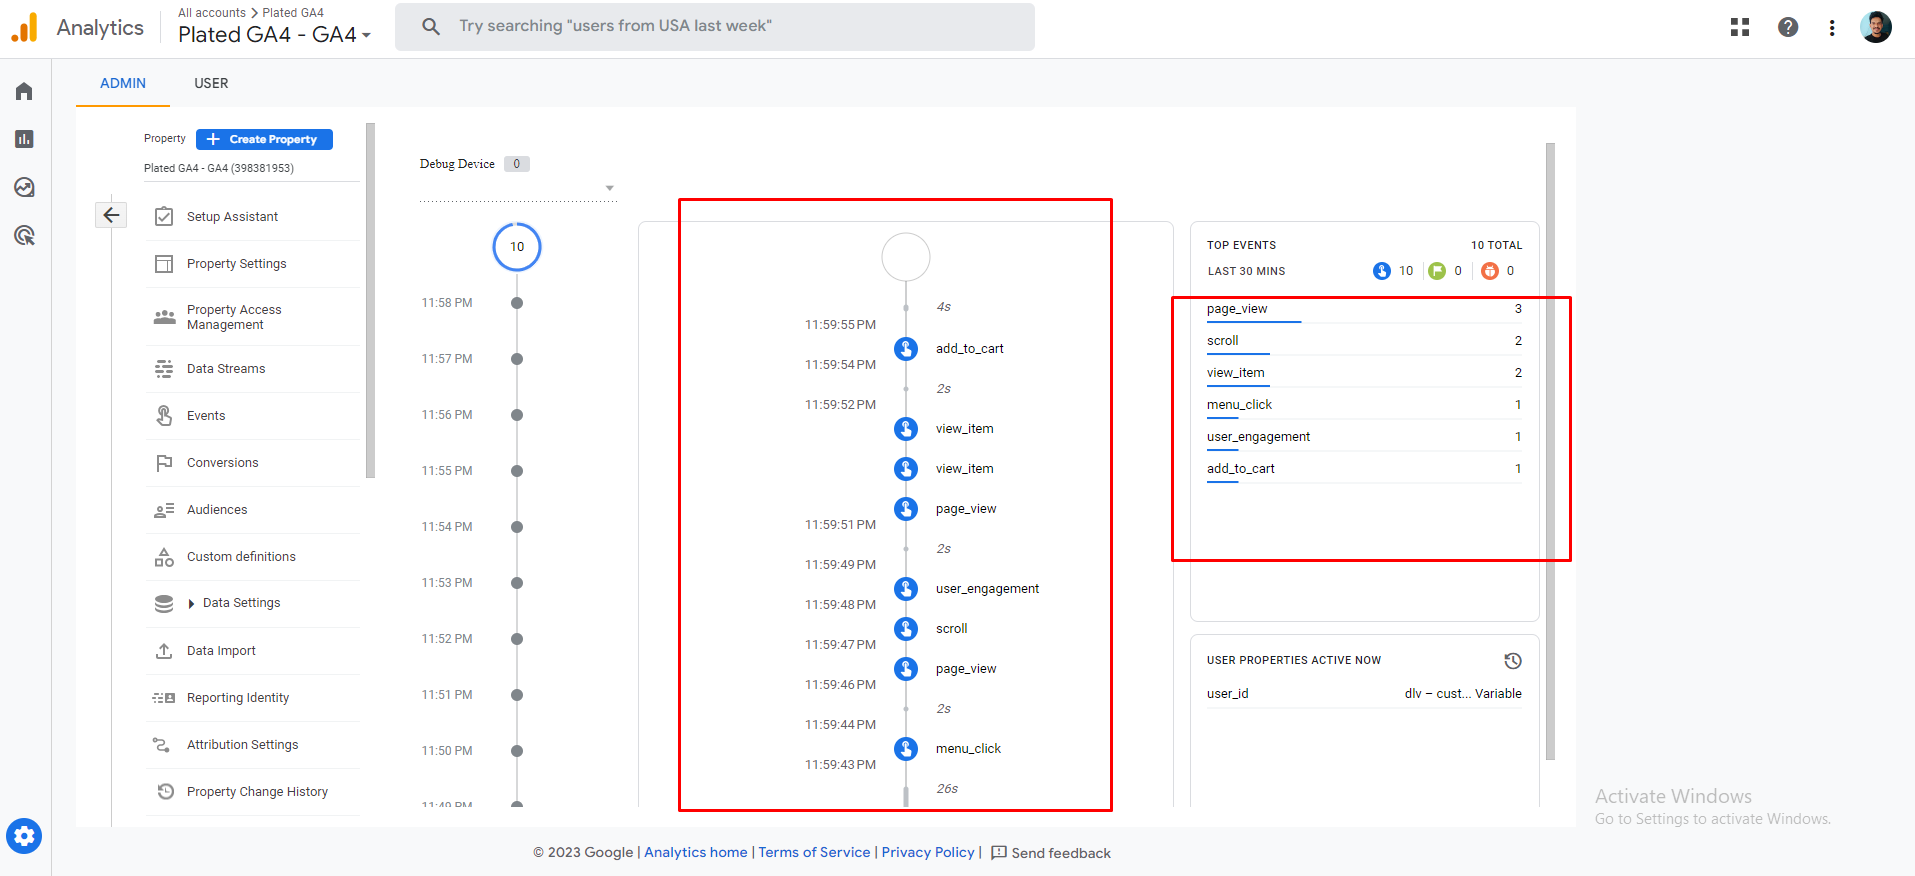The height and width of the screenshot is (876, 1915).
Task: Click the Create Property button
Action: [264, 139]
